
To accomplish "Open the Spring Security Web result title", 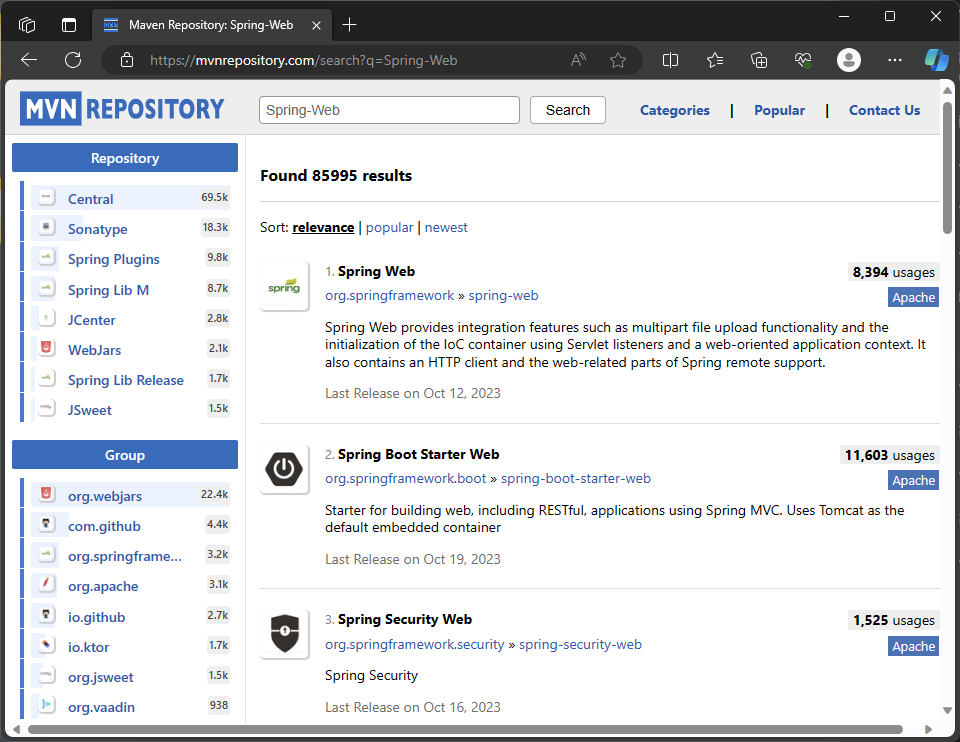I will point(405,620).
